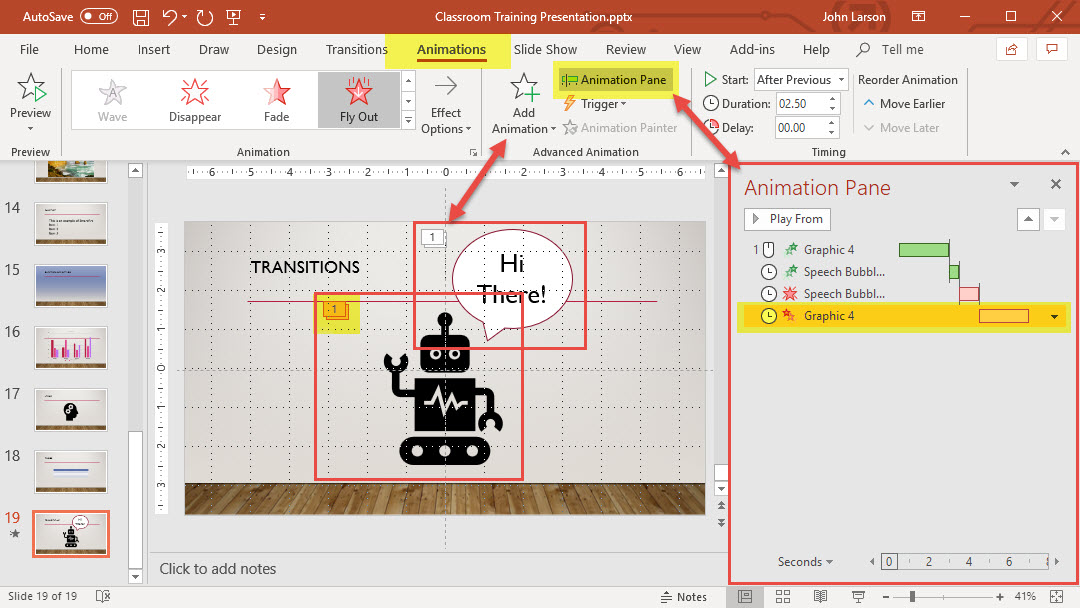Switch to Slide Sorter view in status bar

point(782,596)
